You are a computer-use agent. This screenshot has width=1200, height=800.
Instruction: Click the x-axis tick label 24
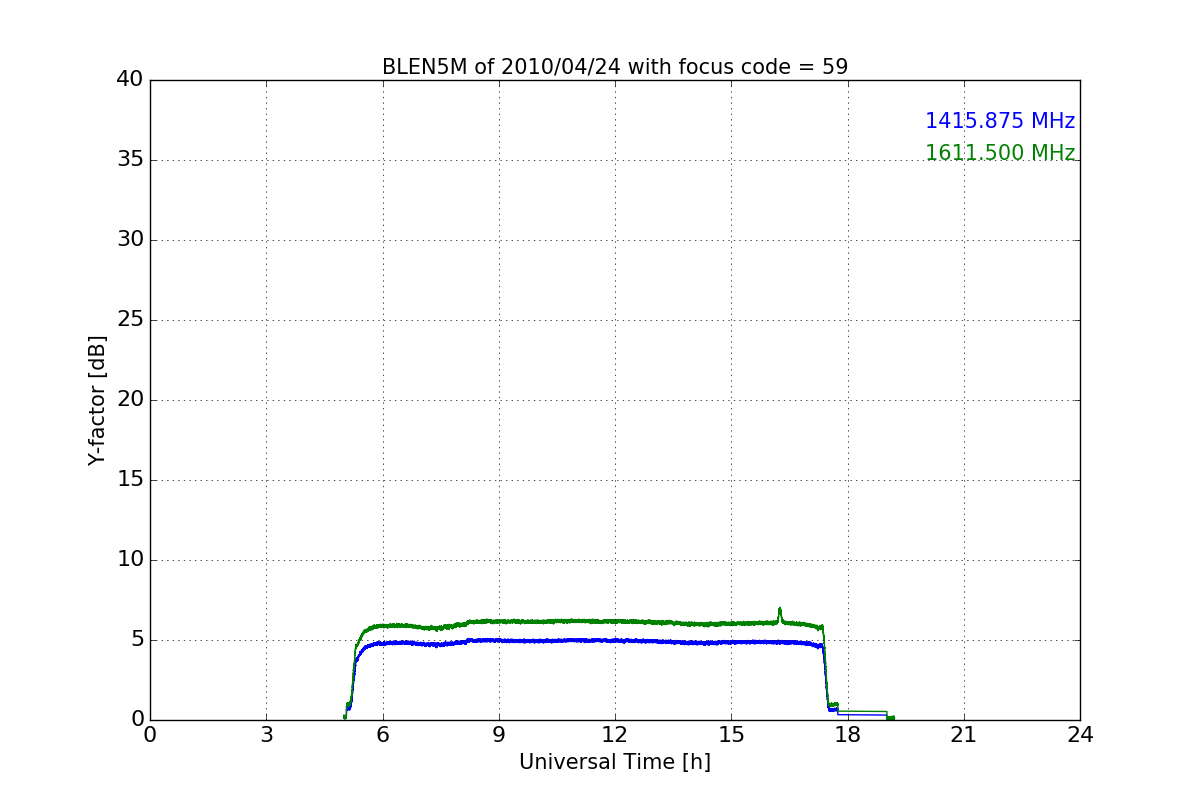pos(1080,735)
